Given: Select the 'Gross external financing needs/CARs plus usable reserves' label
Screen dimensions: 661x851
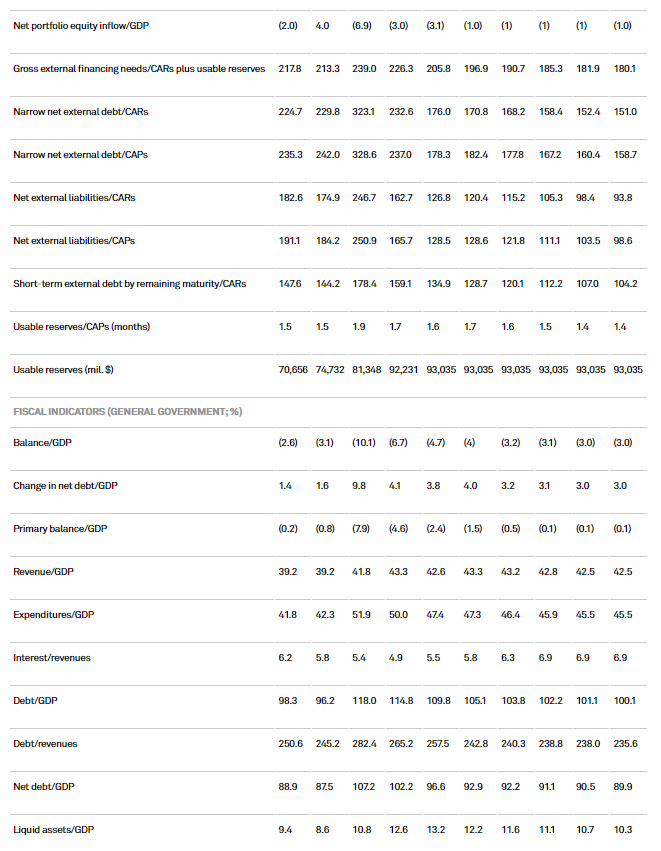Looking at the screenshot, I should pos(139,68).
